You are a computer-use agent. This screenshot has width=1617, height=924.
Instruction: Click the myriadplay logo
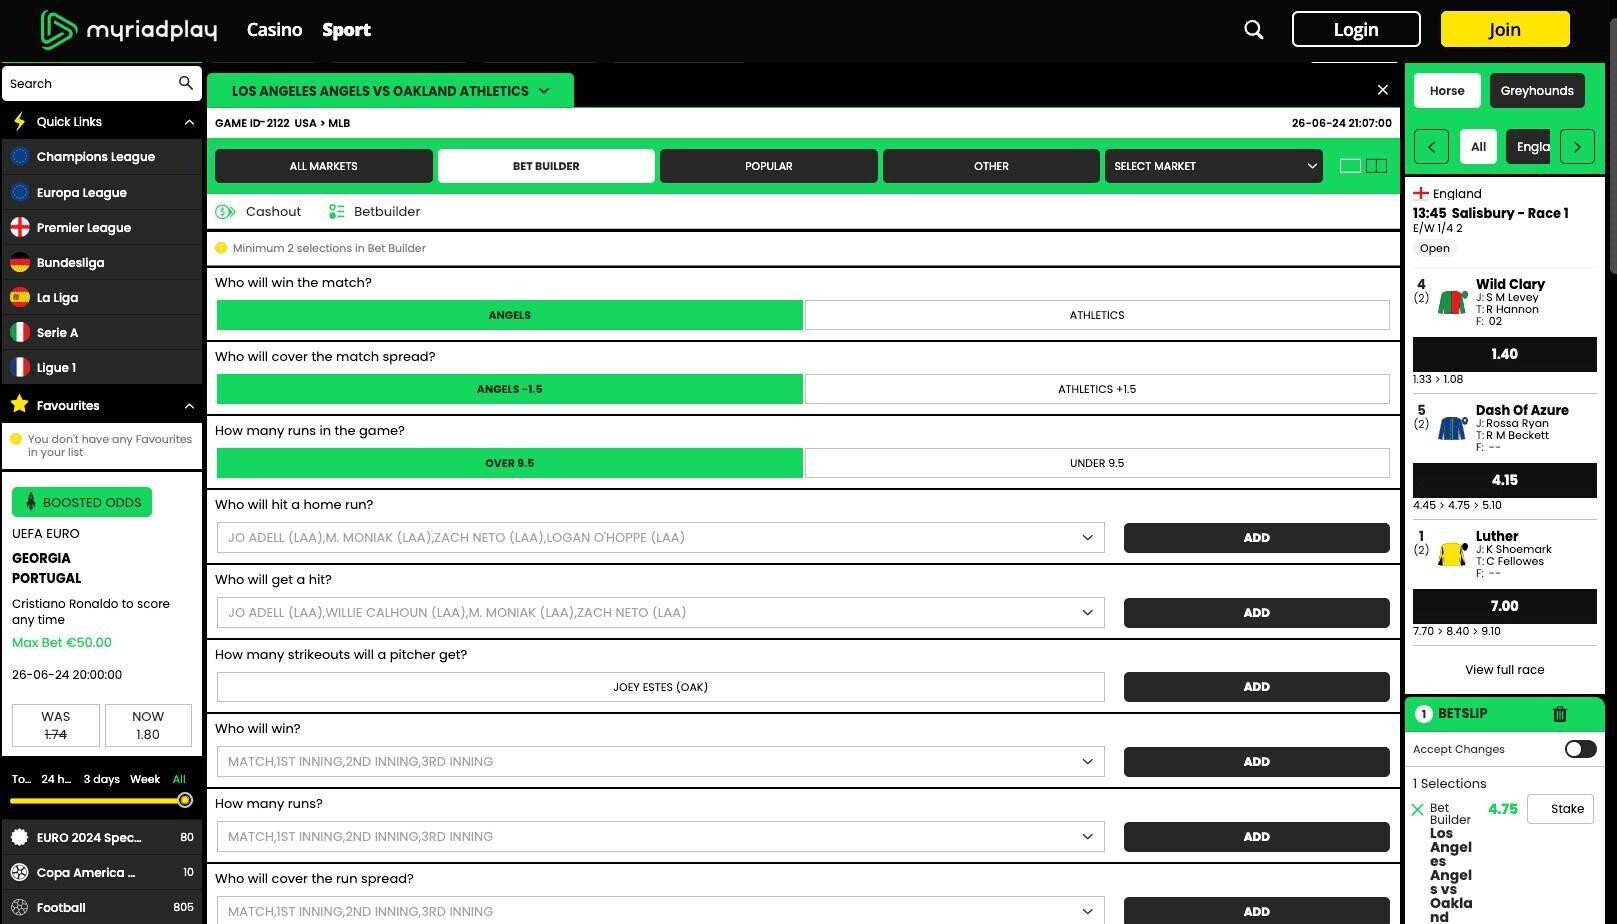point(129,30)
